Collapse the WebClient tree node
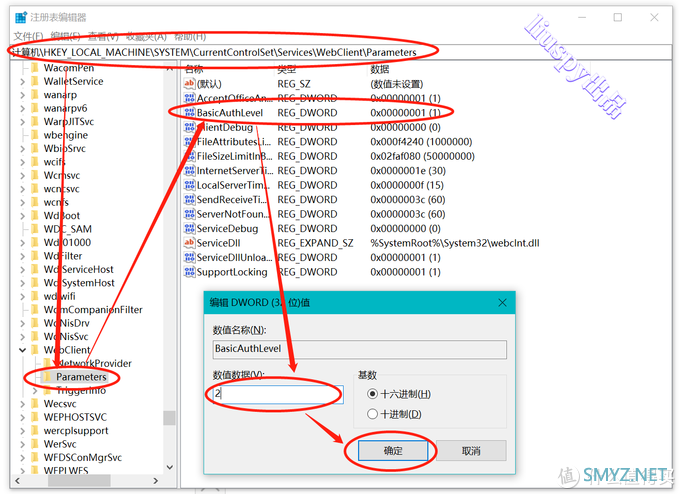 tap(23, 350)
